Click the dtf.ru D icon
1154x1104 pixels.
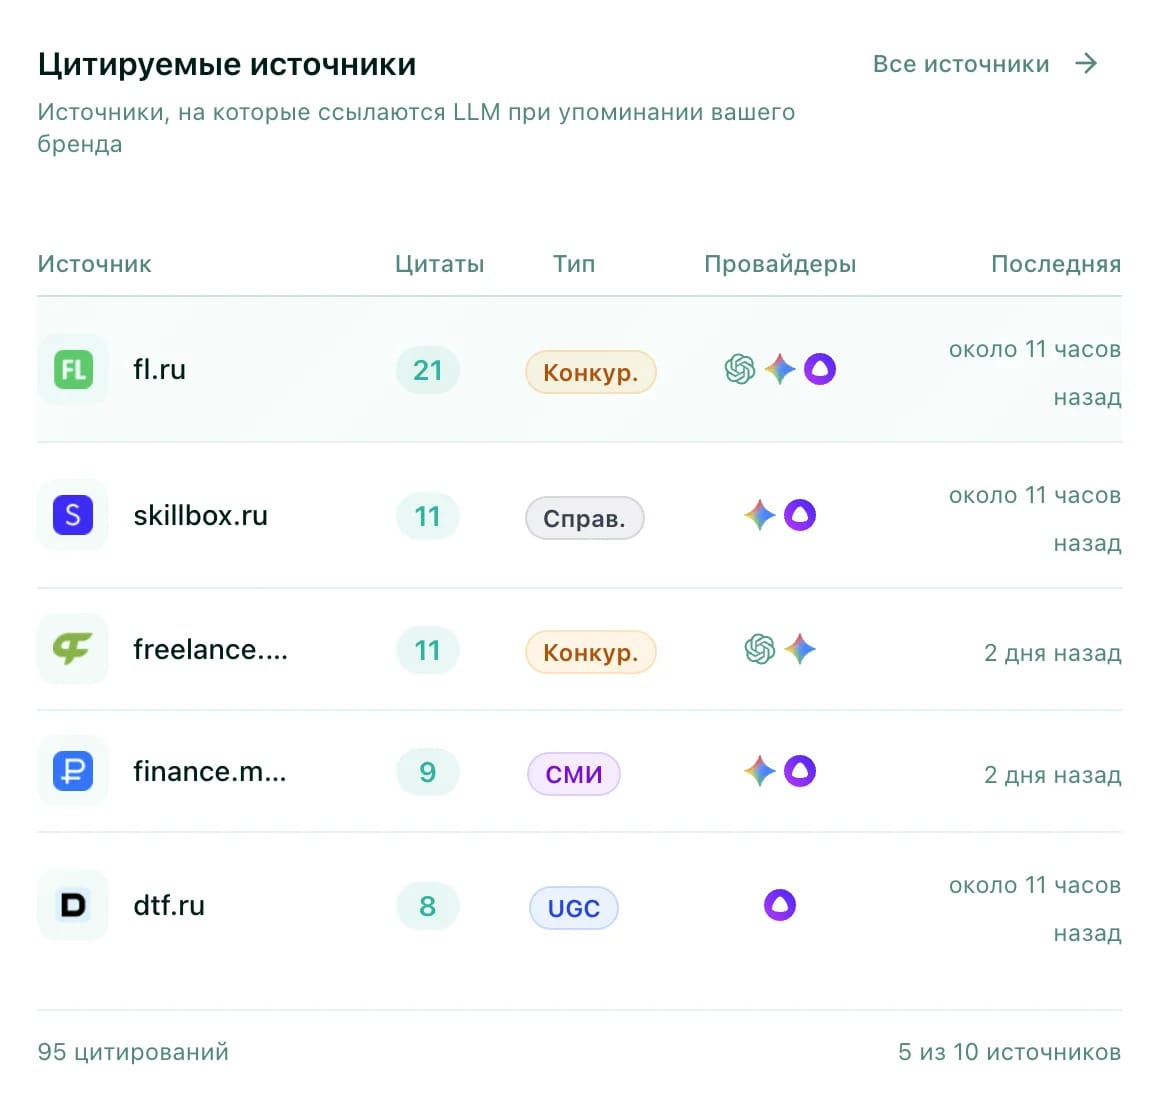pos(72,906)
